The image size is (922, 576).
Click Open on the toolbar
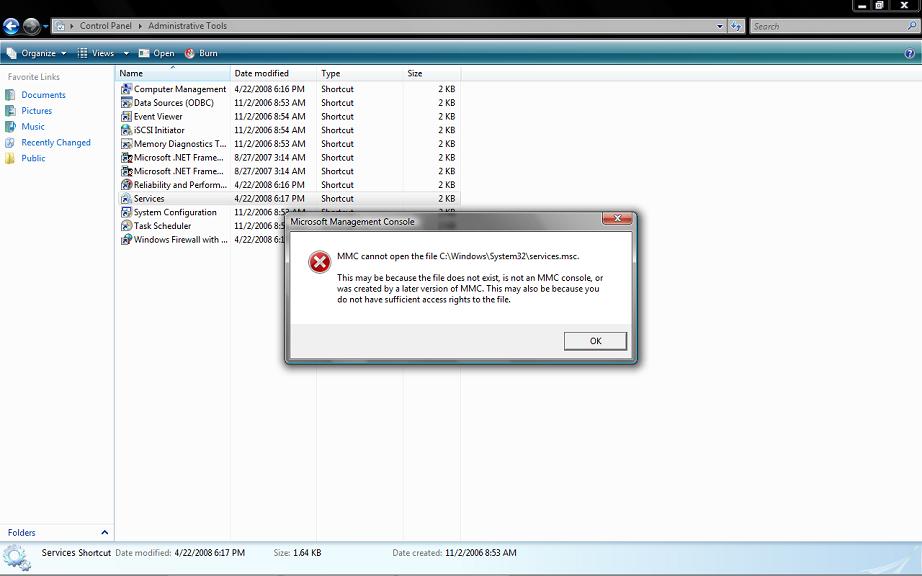(156, 53)
